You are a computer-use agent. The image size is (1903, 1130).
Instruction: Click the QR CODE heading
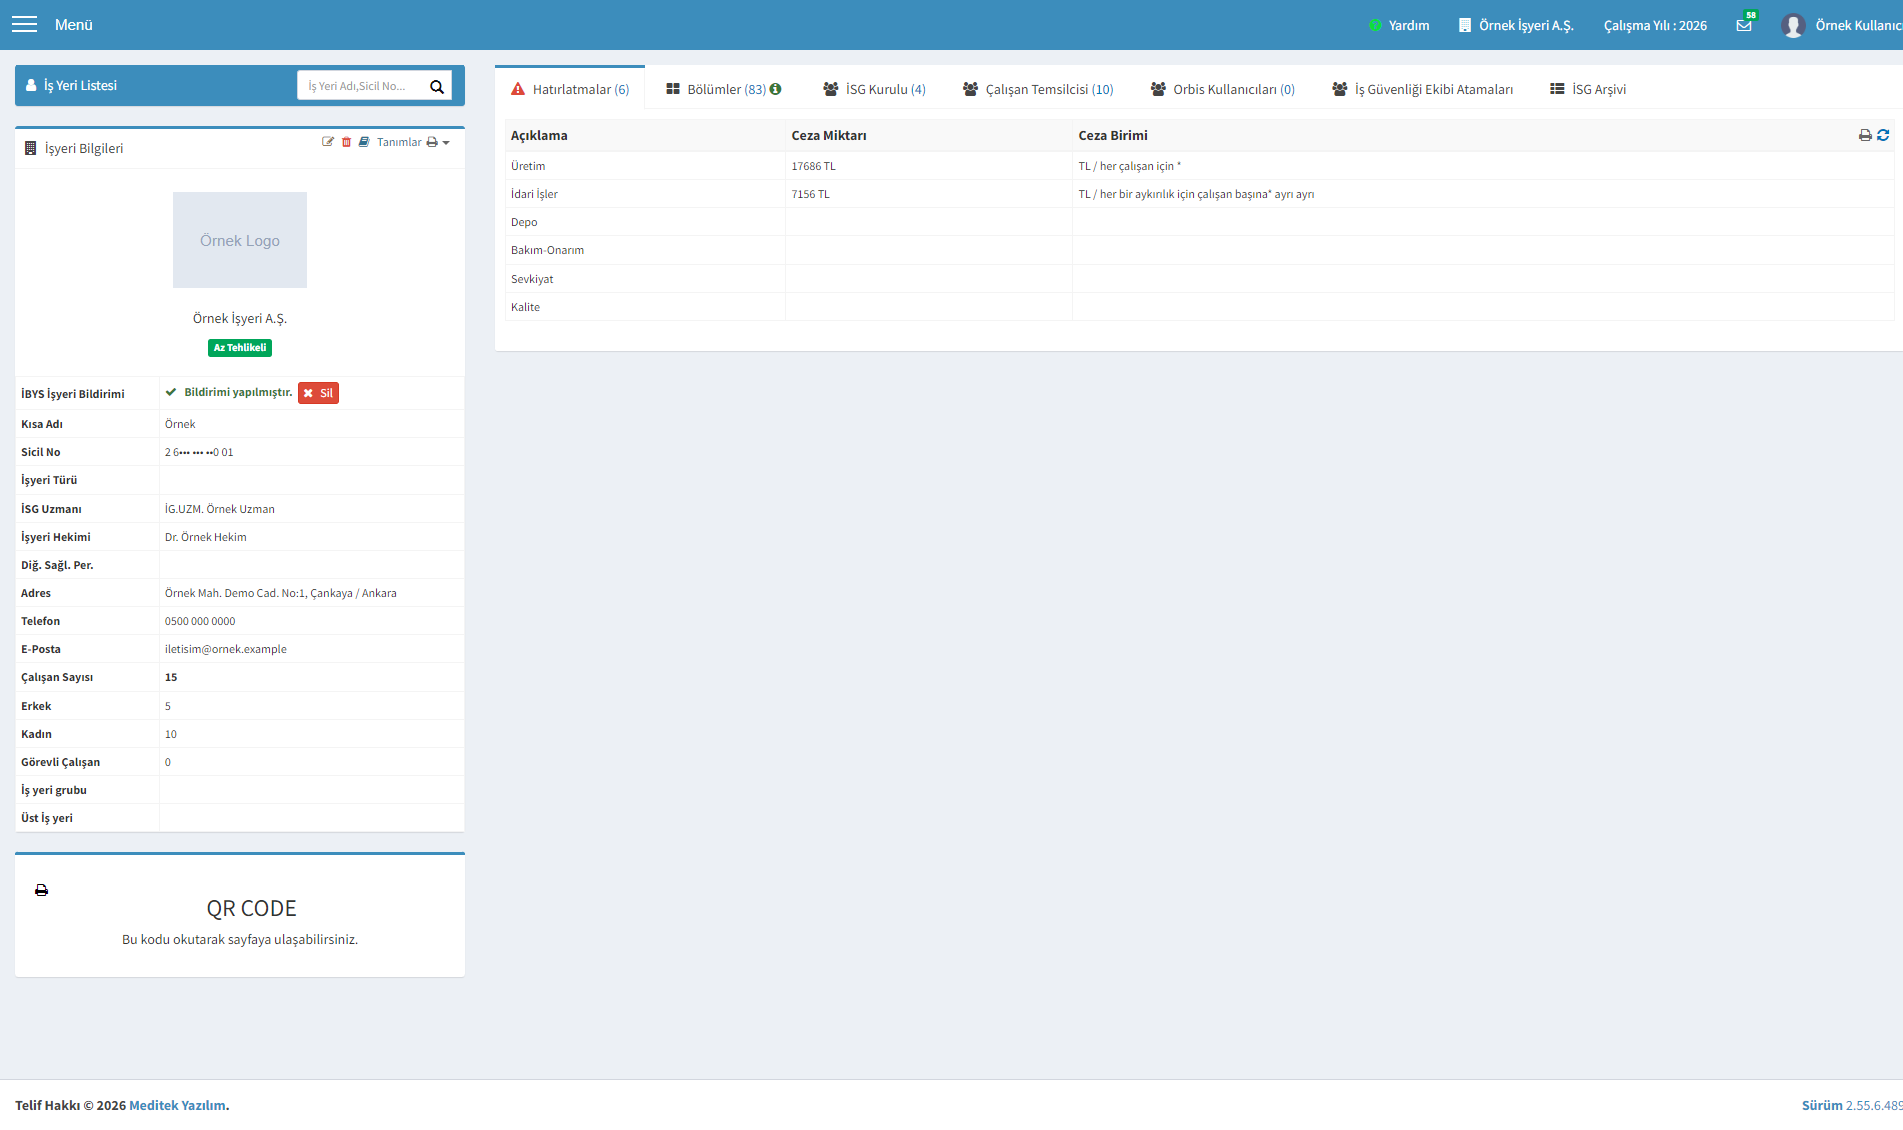(x=252, y=908)
